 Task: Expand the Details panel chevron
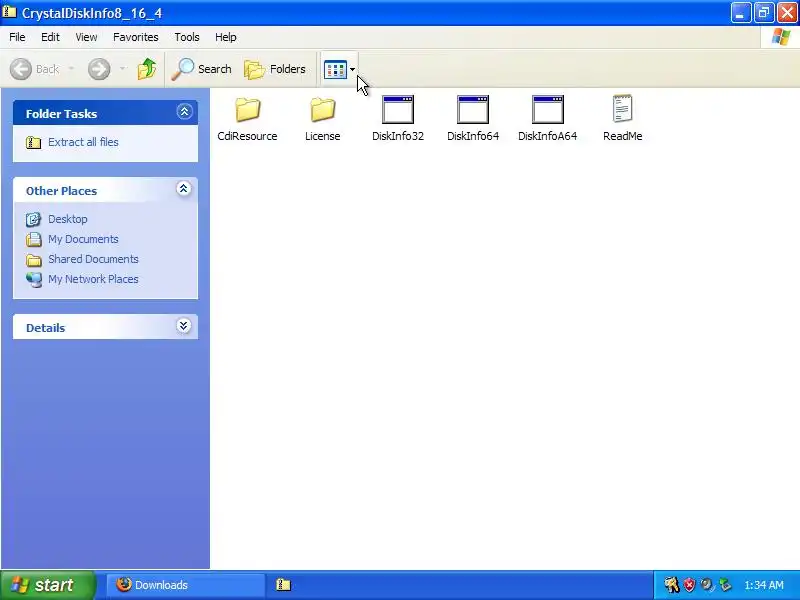[184, 326]
